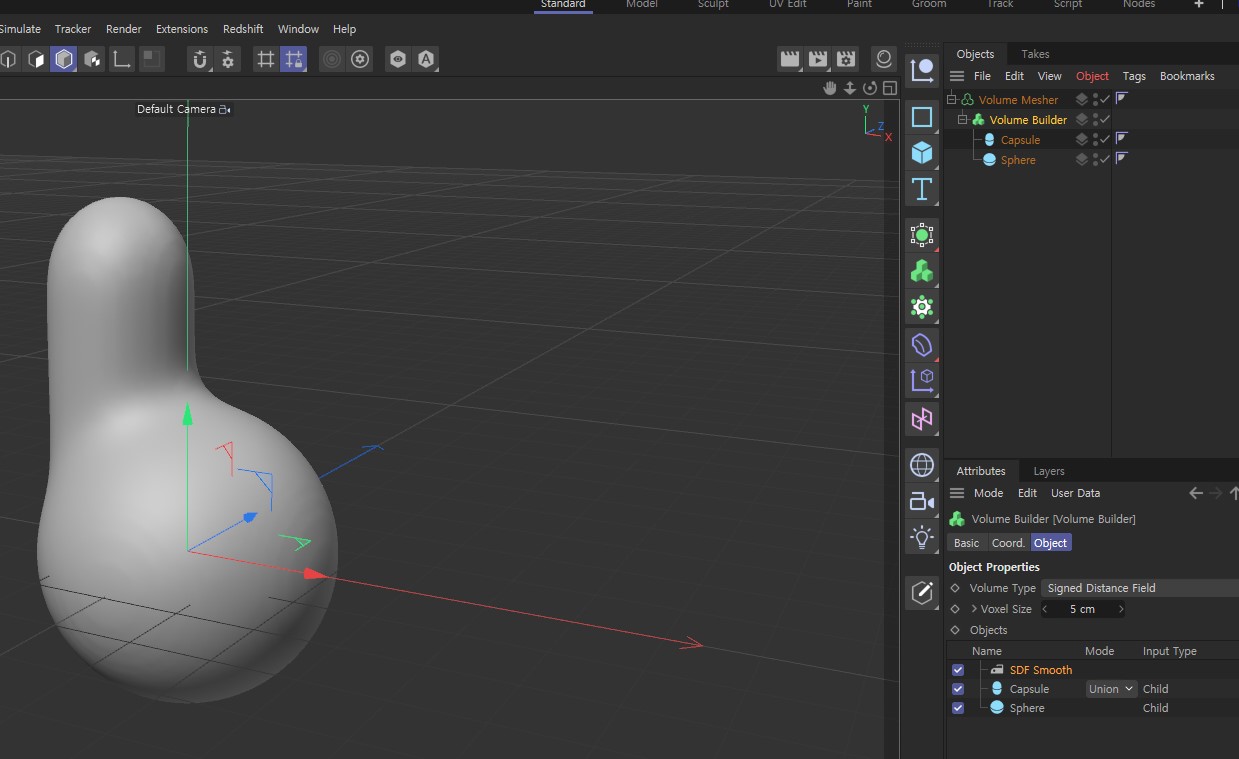
Task: Open the Tags menu in Object Manager
Action: 1134,76
